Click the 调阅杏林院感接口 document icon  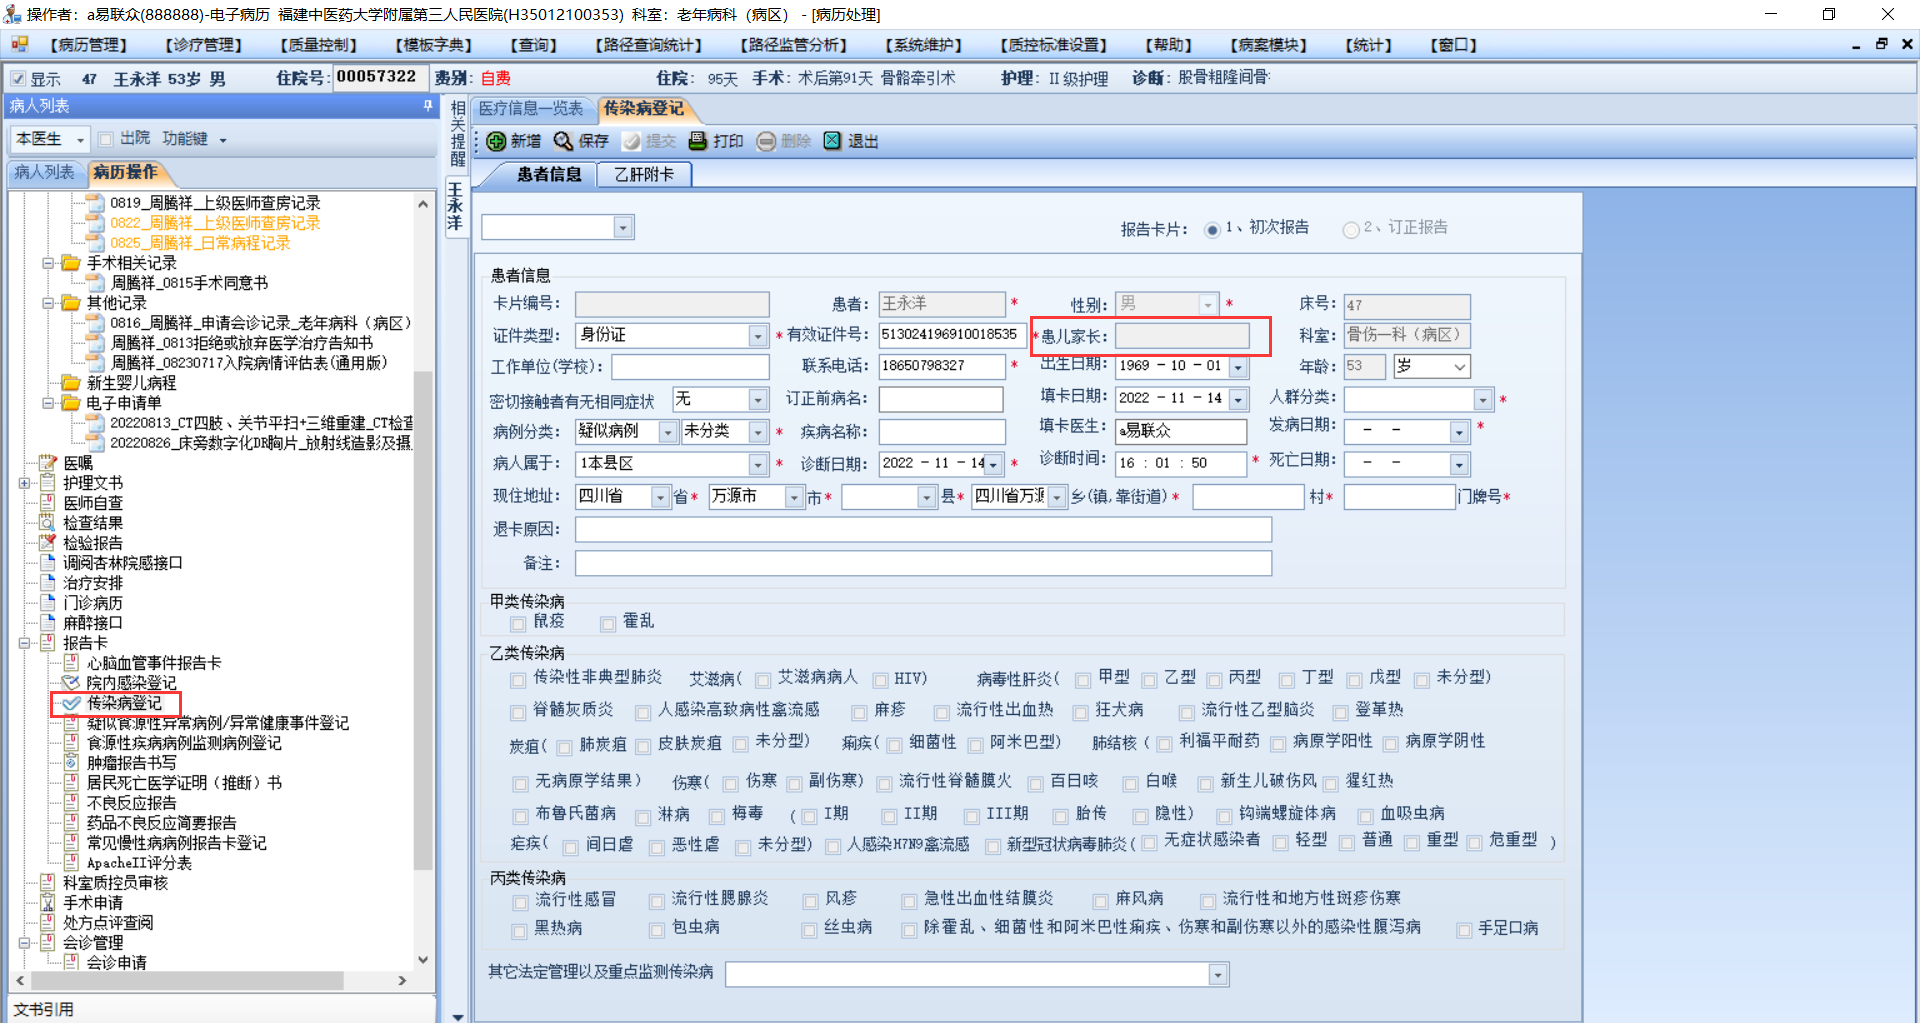coord(48,563)
